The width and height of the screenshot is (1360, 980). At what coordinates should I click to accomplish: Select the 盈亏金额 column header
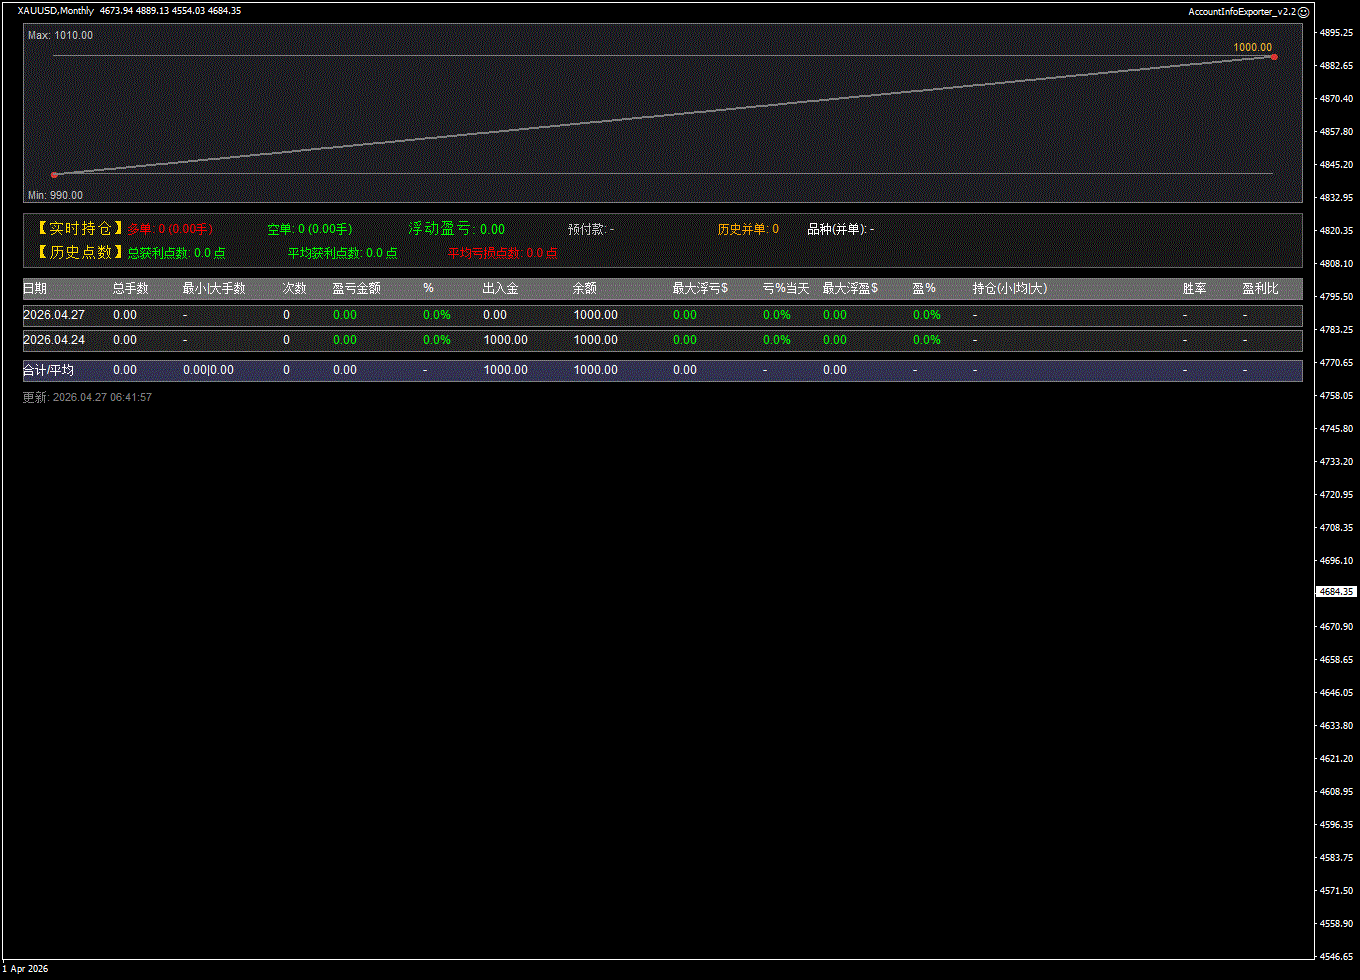click(356, 289)
